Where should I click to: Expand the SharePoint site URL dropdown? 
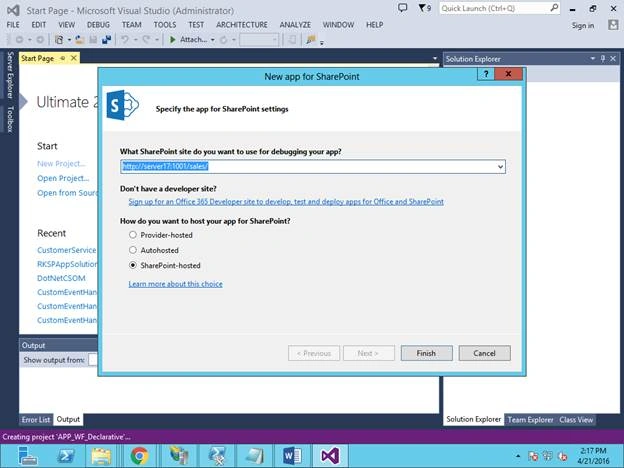point(500,166)
